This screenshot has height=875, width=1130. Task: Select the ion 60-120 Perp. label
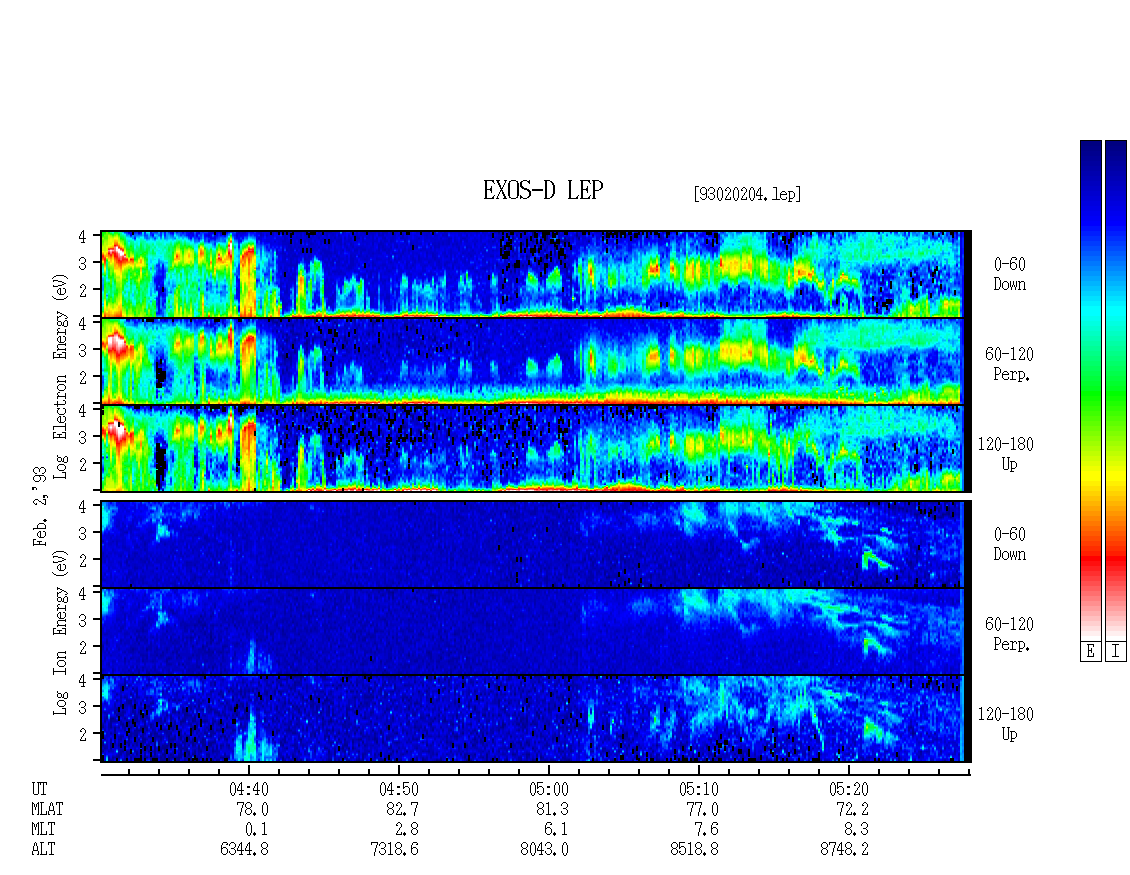click(x=1009, y=634)
